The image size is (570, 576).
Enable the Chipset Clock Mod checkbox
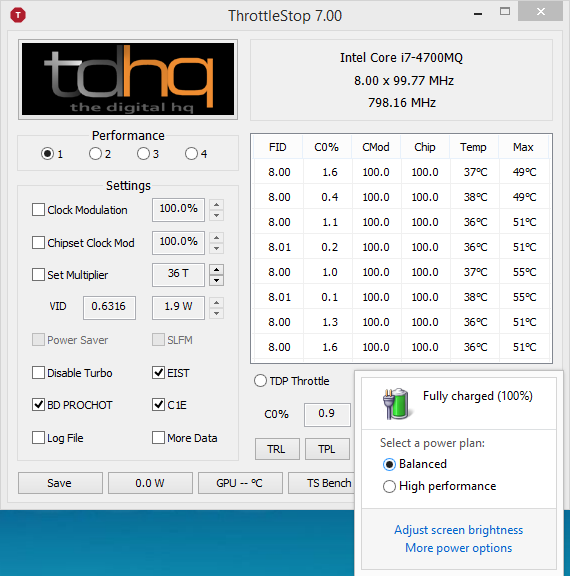tap(38, 242)
